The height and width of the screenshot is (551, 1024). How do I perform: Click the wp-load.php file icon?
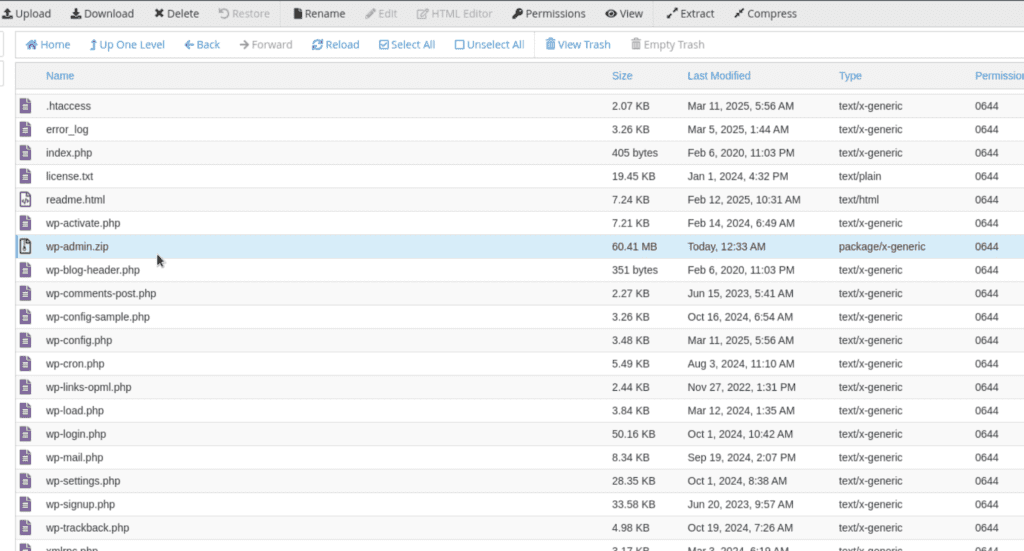(x=25, y=411)
